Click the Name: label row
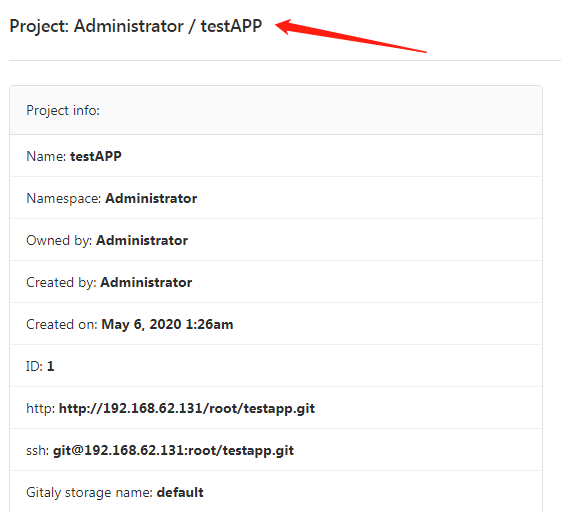The height and width of the screenshot is (512, 561). (276, 156)
